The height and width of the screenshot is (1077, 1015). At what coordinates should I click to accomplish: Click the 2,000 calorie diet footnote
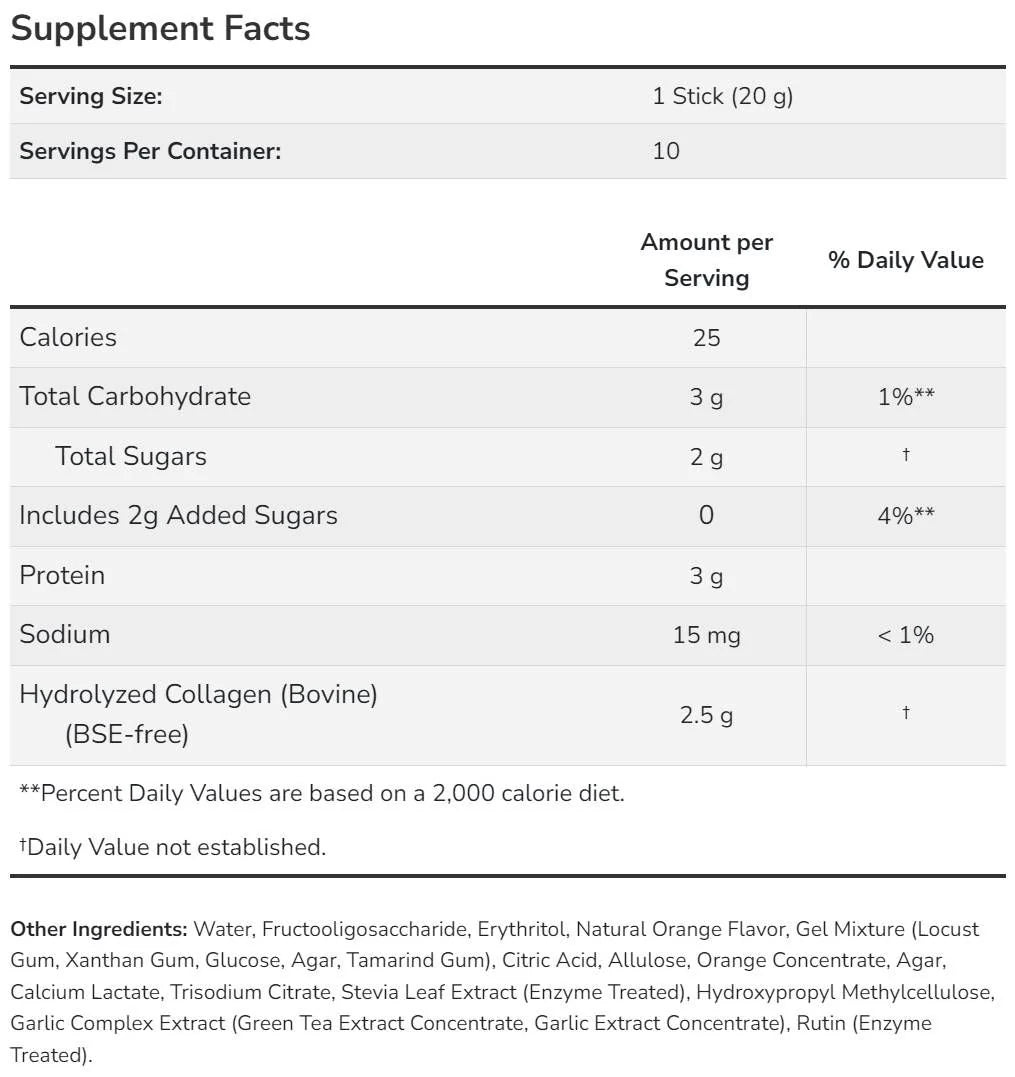[321, 794]
